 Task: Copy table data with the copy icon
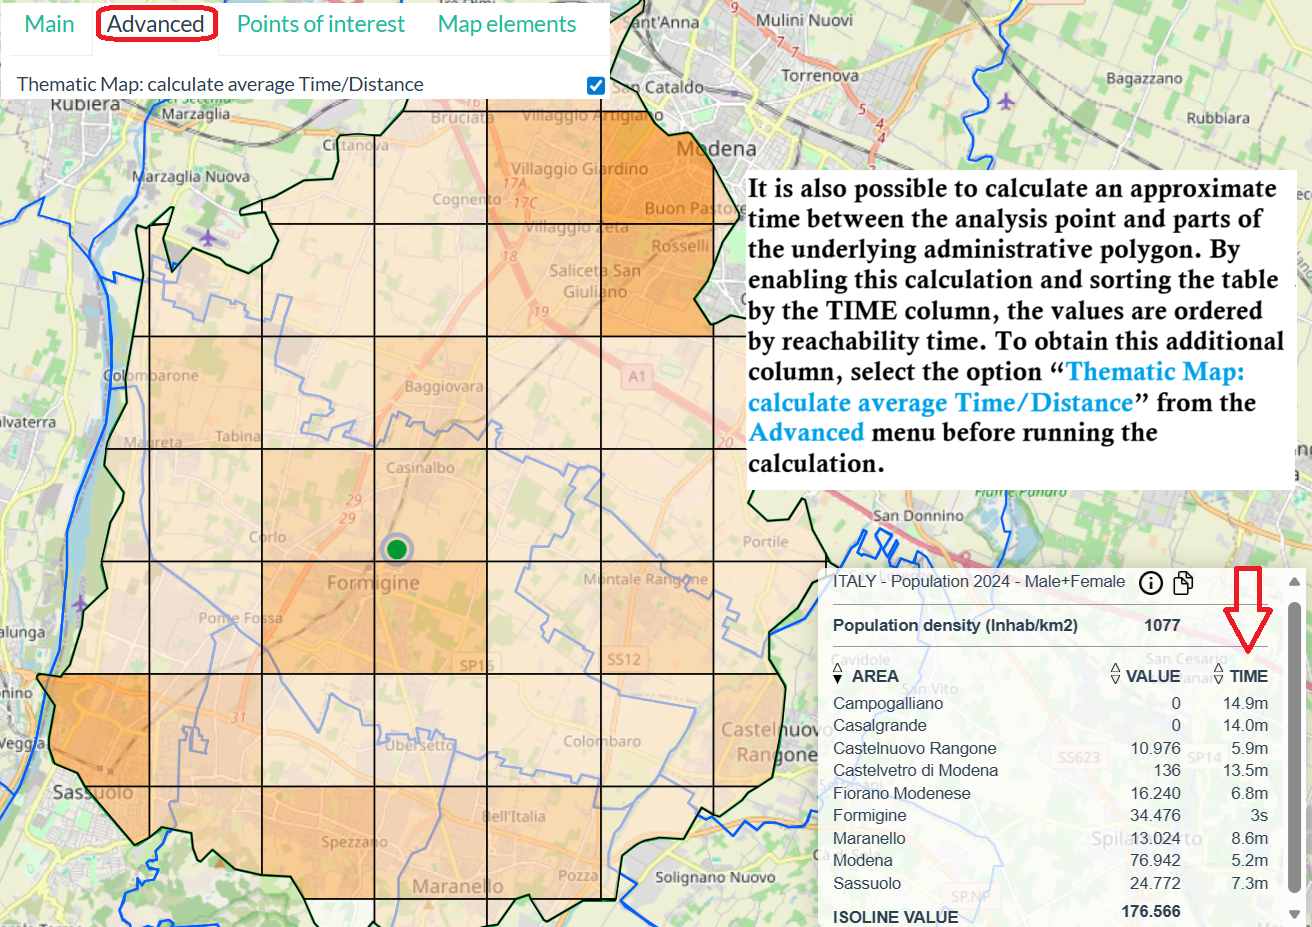pos(1183,583)
